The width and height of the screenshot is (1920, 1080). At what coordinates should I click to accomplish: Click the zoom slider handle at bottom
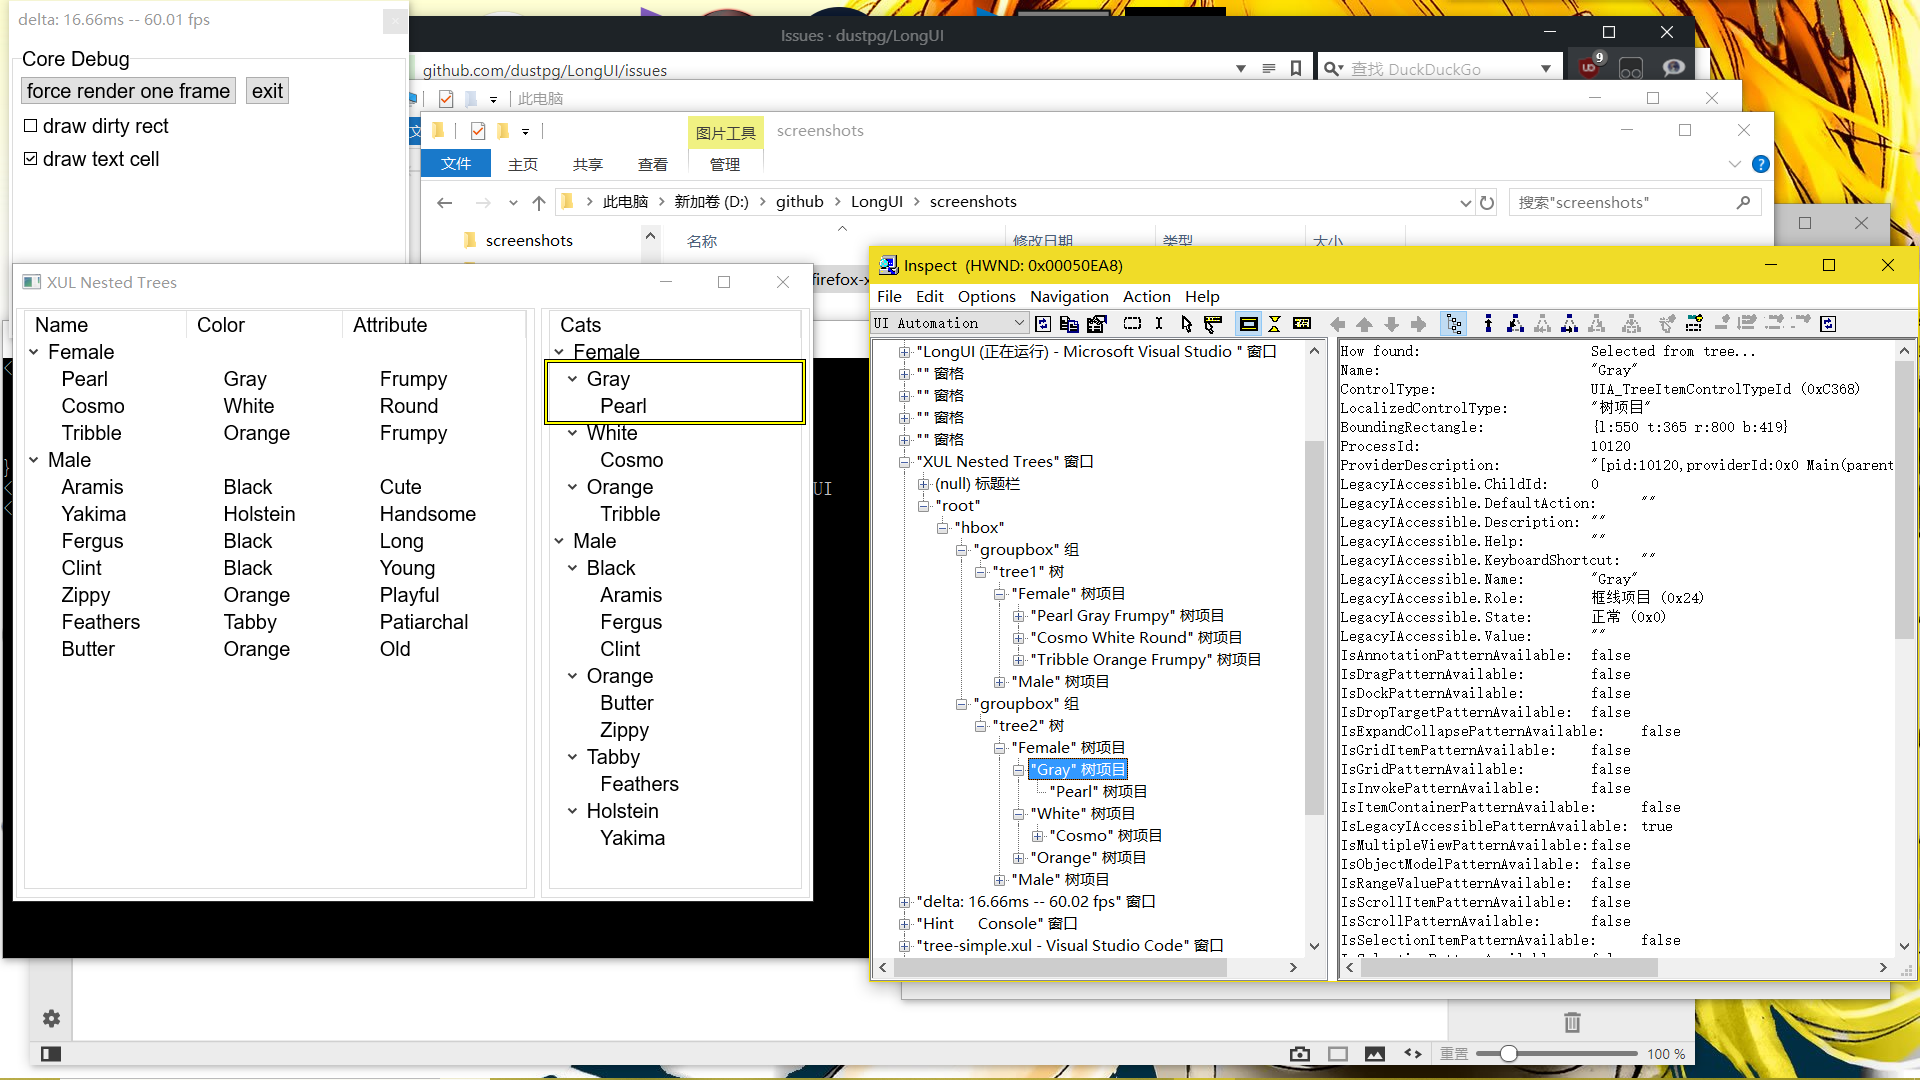[1508, 1054]
